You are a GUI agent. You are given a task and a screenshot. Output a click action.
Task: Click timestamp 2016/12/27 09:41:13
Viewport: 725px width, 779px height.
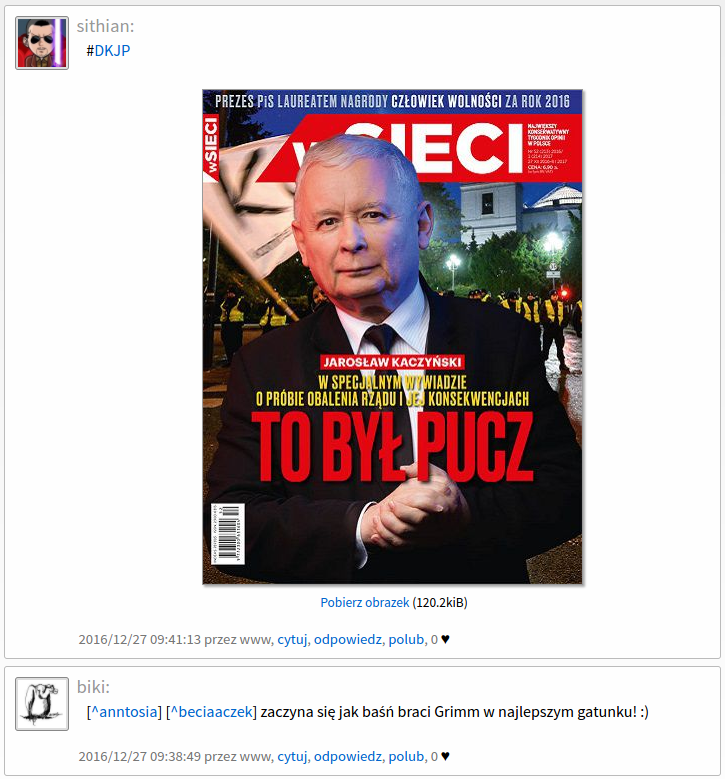pyautogui.click(x=140, y=639)
